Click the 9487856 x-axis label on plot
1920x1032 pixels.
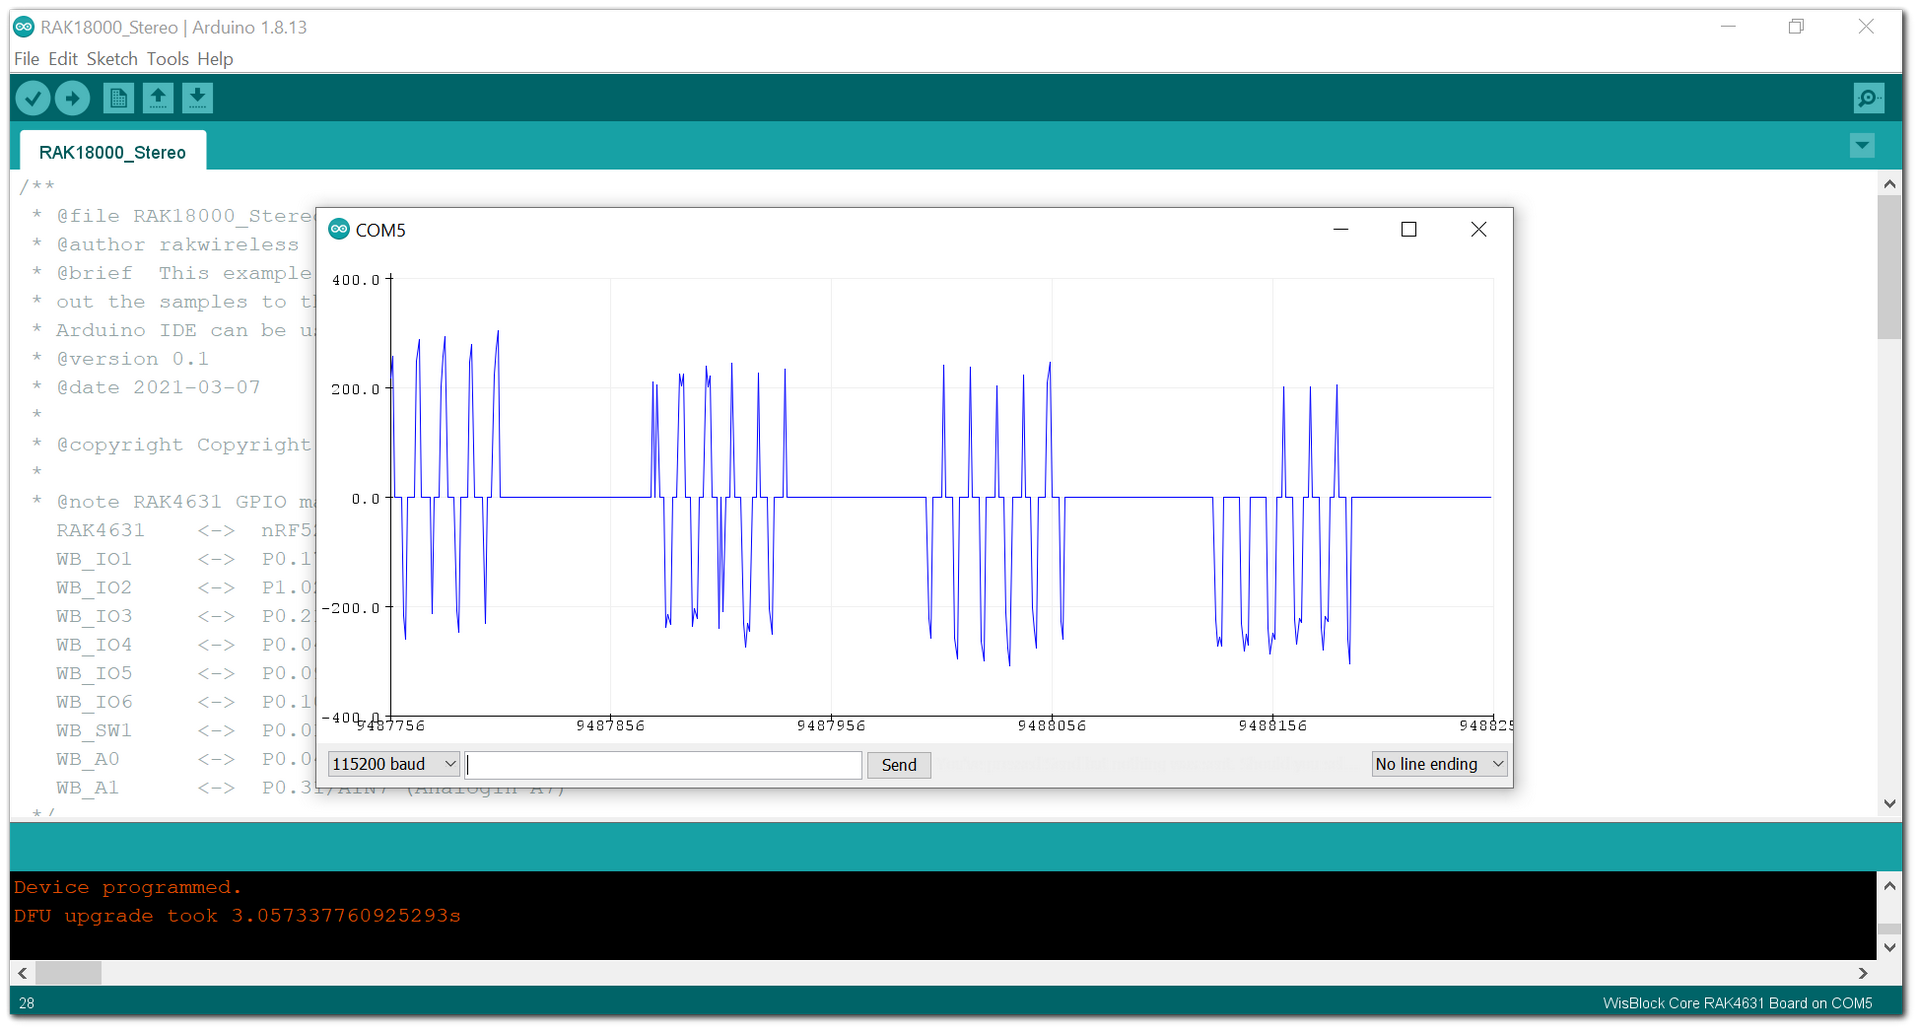click(x=610, y=726)
